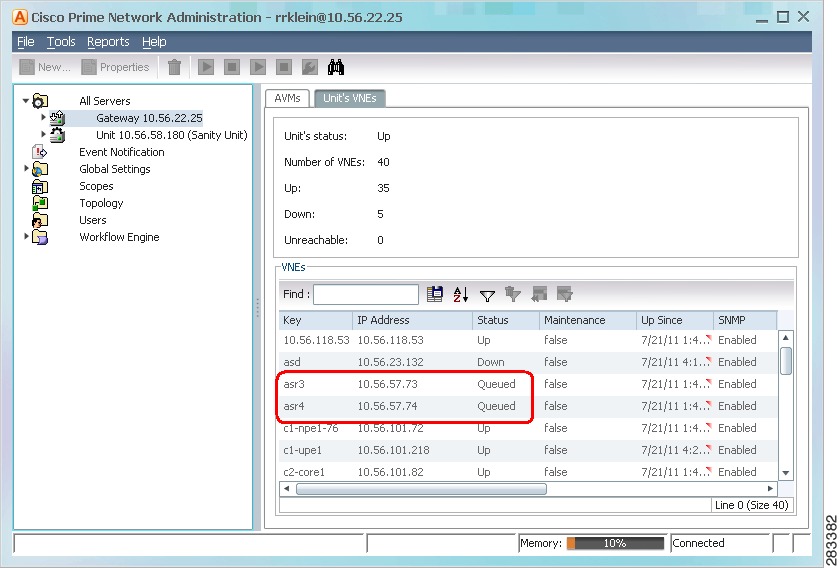The height and width of the screenshot is (568, 840).
Task: Sort by the Maintenance column header
Action: (588, 320)
